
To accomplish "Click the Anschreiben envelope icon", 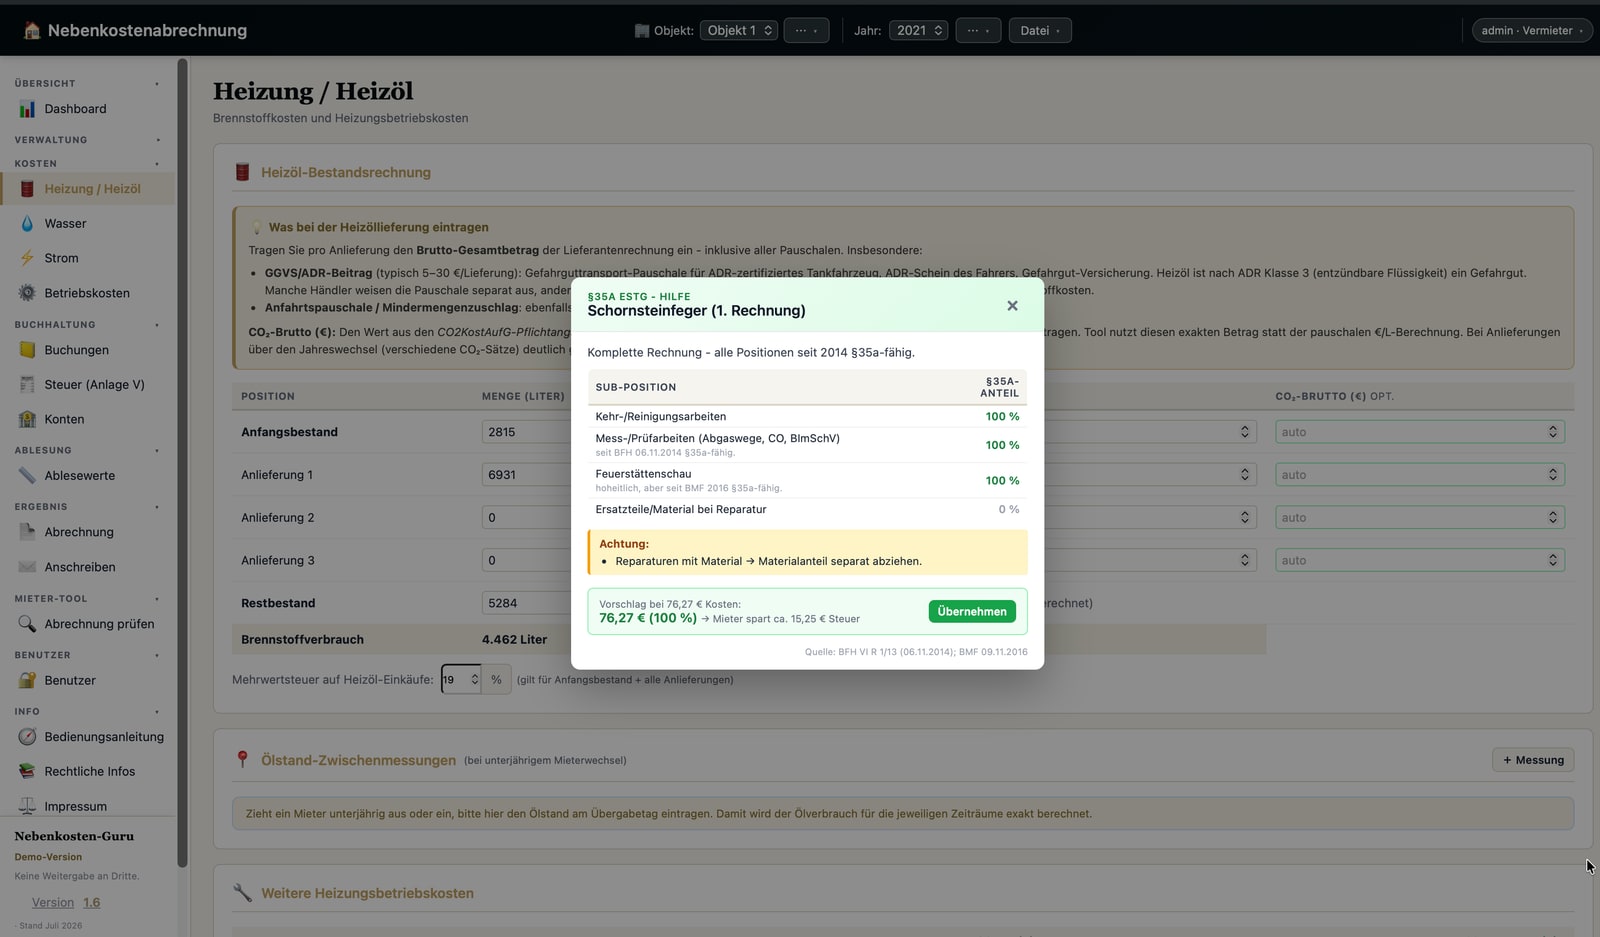I will (27, 567).
